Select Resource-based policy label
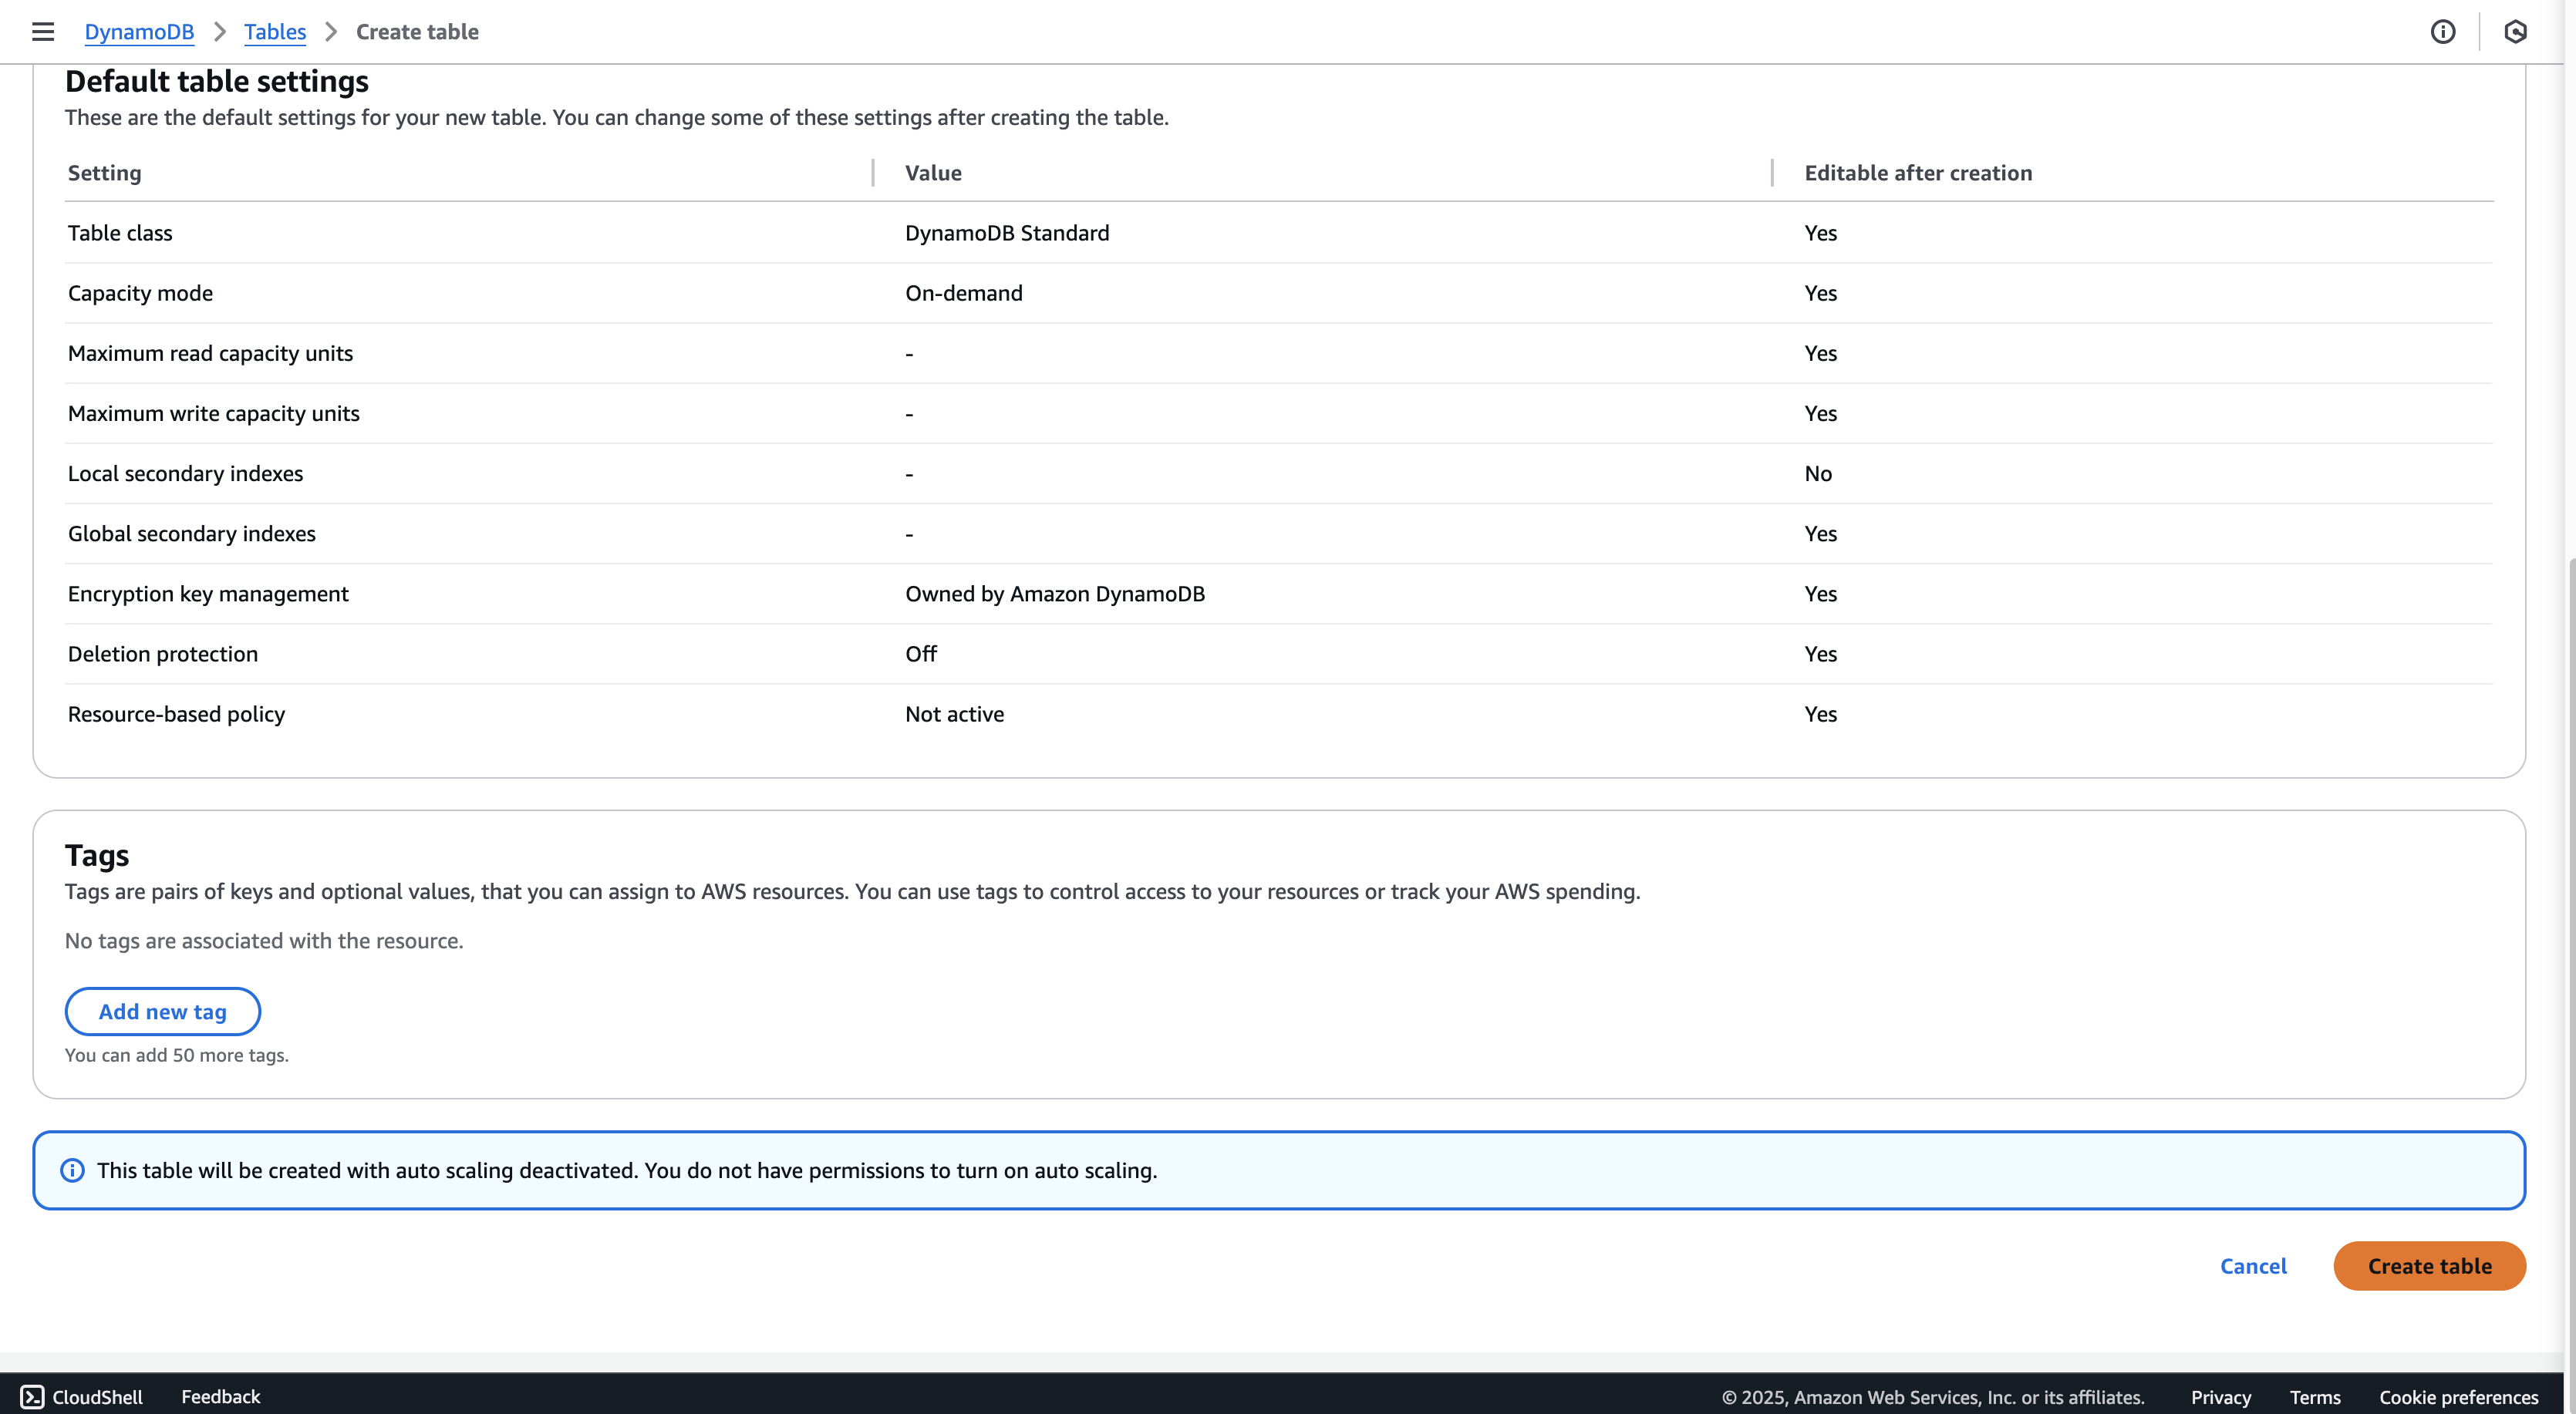The height and width of the screenshot is (1414, 2576). 176,714
